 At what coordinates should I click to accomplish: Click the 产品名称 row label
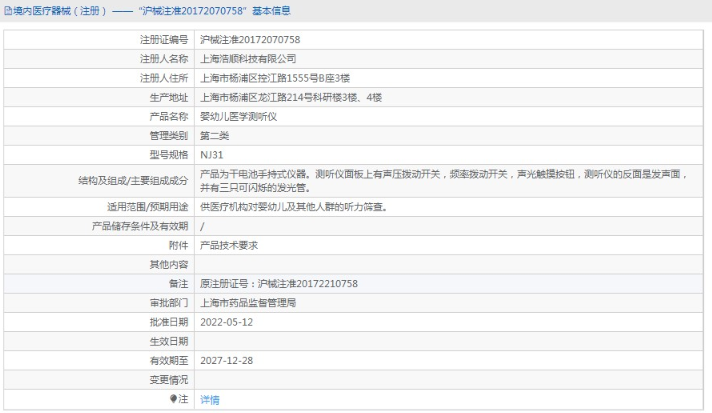(169, 117)
